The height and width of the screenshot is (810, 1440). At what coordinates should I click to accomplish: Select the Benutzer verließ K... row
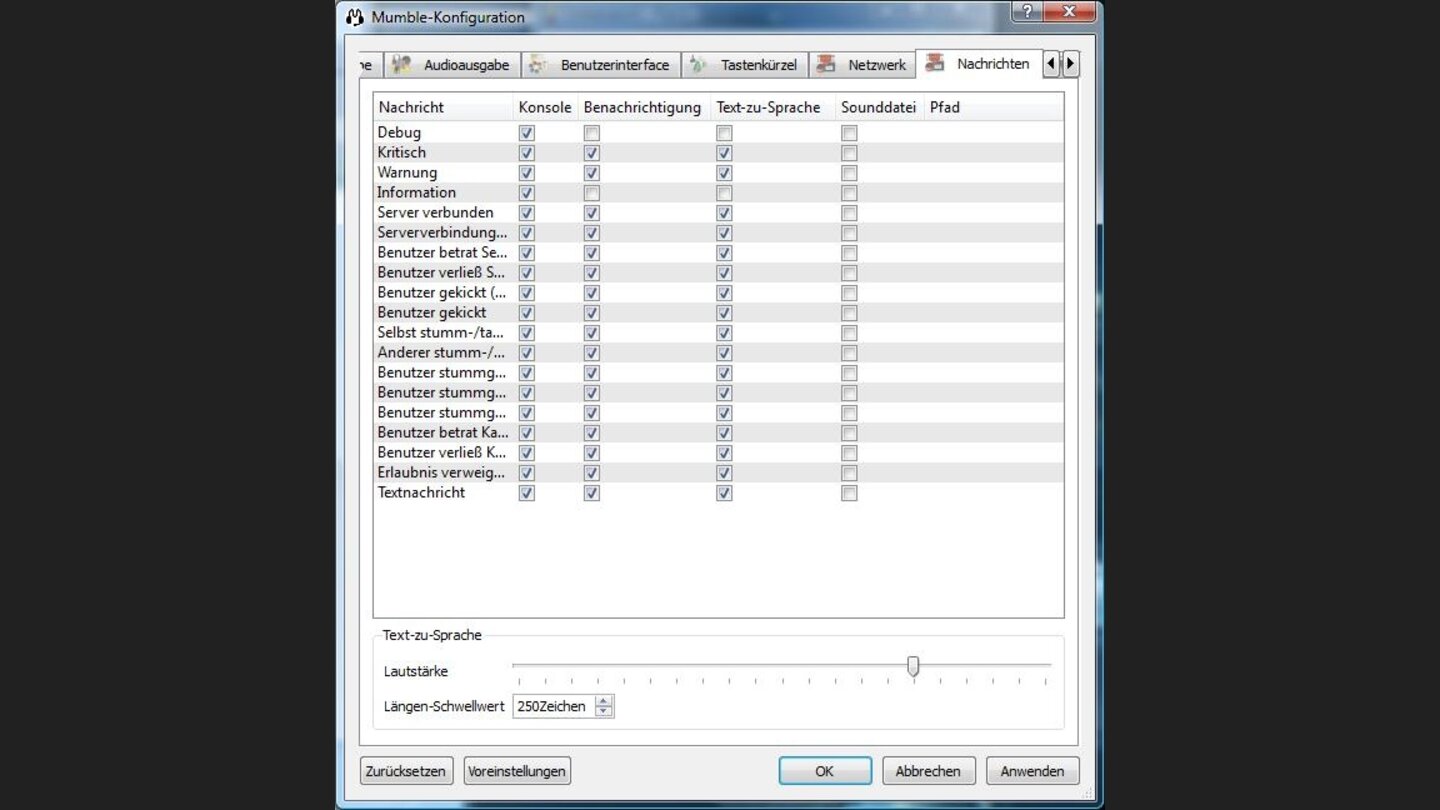pyautogui.click(x=718, y=453)
